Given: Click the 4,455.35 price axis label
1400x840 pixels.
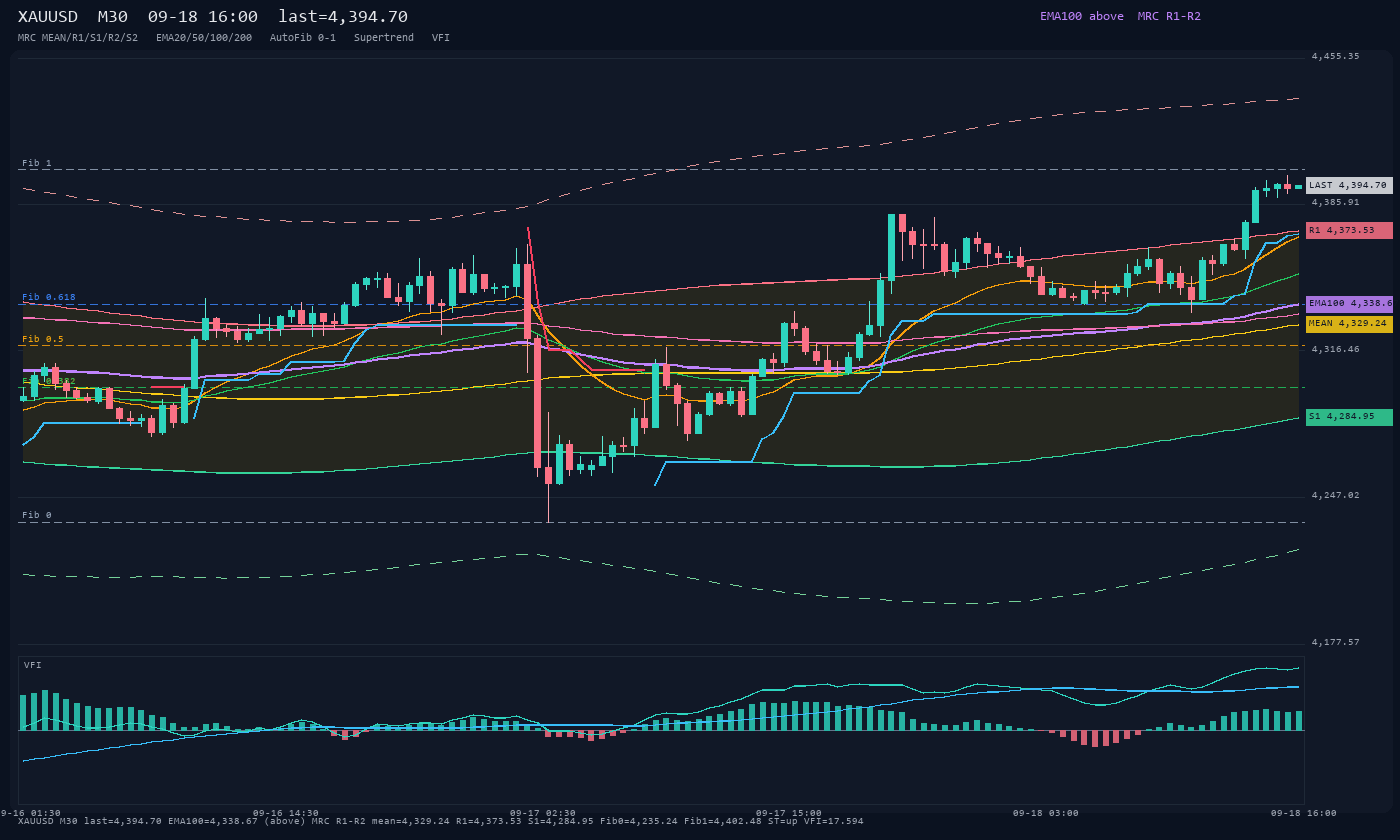Looking at the screenshot, I should coord(1336,56).
